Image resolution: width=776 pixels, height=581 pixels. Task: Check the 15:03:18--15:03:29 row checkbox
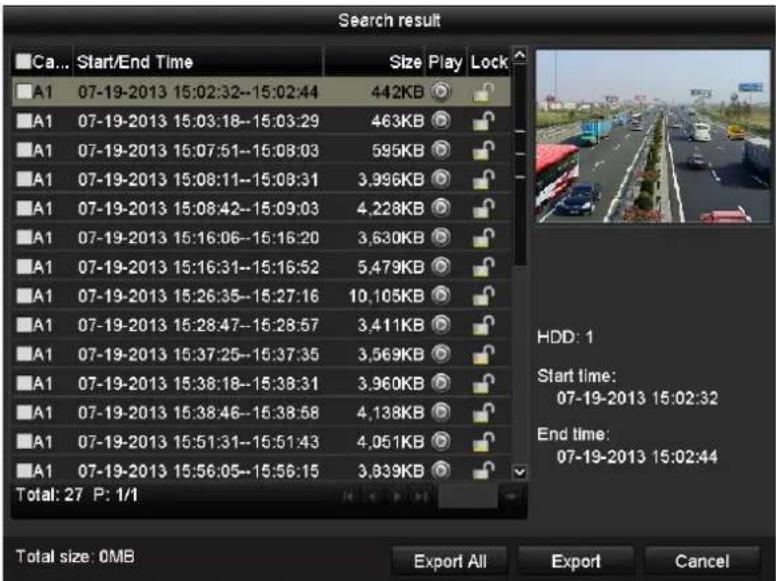[x=24, y=121]
